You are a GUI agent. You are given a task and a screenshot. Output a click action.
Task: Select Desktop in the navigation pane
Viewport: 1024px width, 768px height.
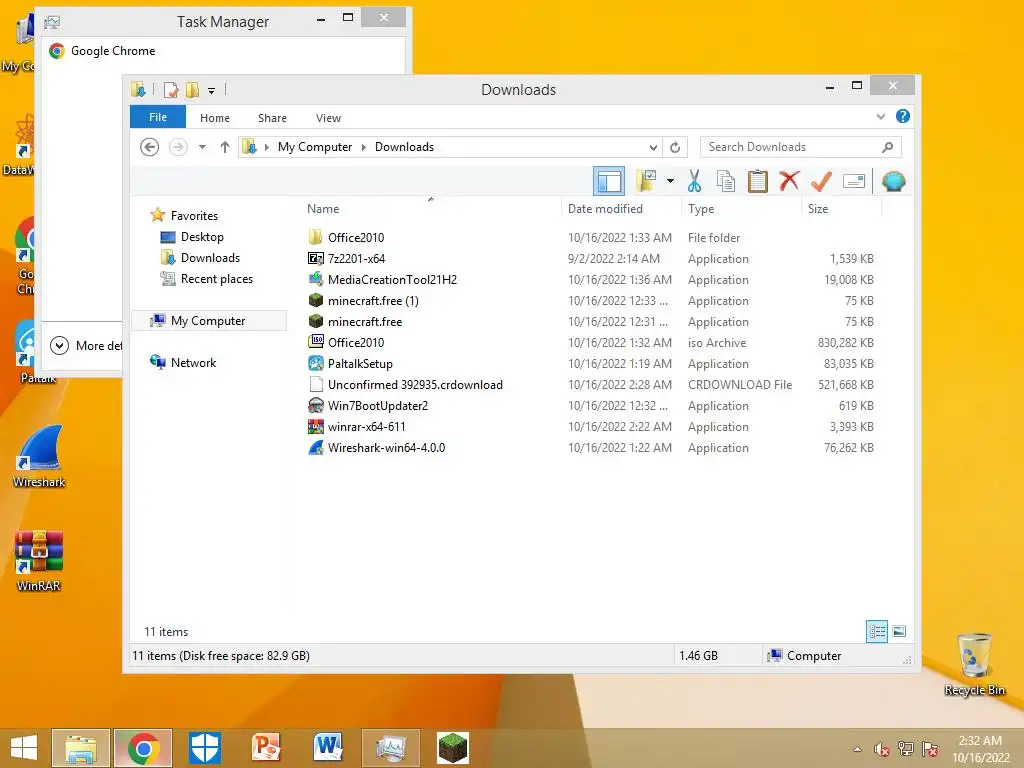[202, 236]
